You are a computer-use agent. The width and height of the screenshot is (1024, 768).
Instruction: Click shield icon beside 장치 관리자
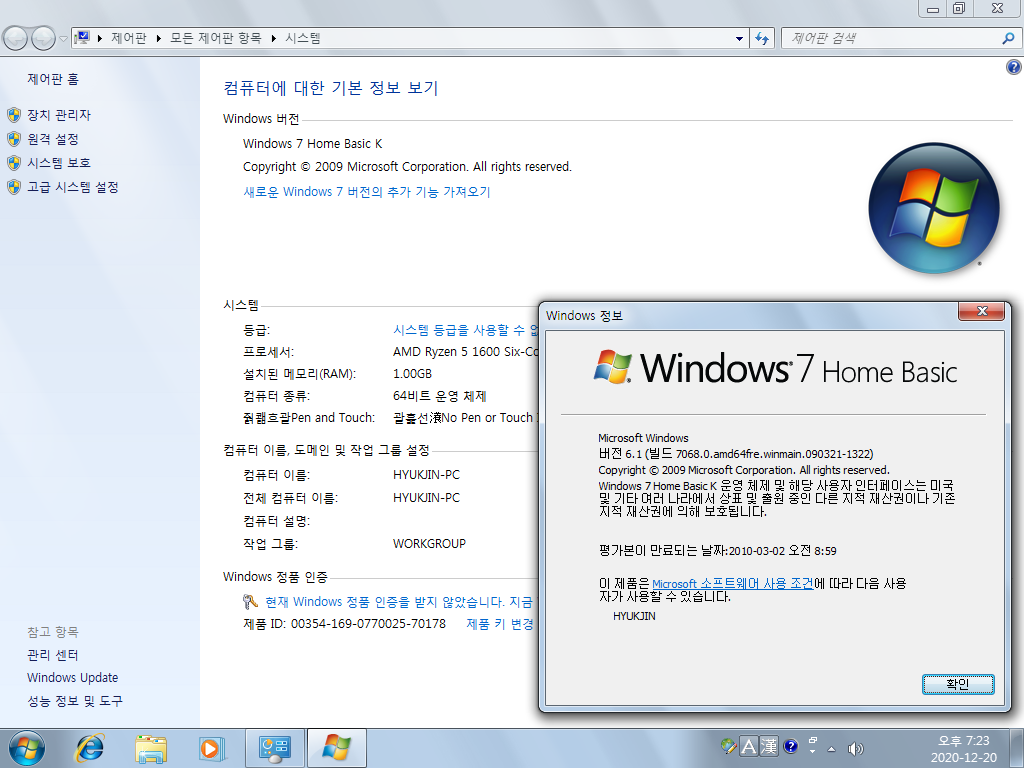point(14,116)
